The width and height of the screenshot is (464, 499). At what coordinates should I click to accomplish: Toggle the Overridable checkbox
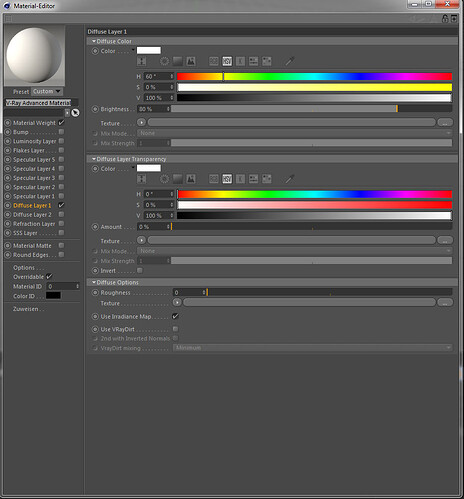[x=49, y=277]
